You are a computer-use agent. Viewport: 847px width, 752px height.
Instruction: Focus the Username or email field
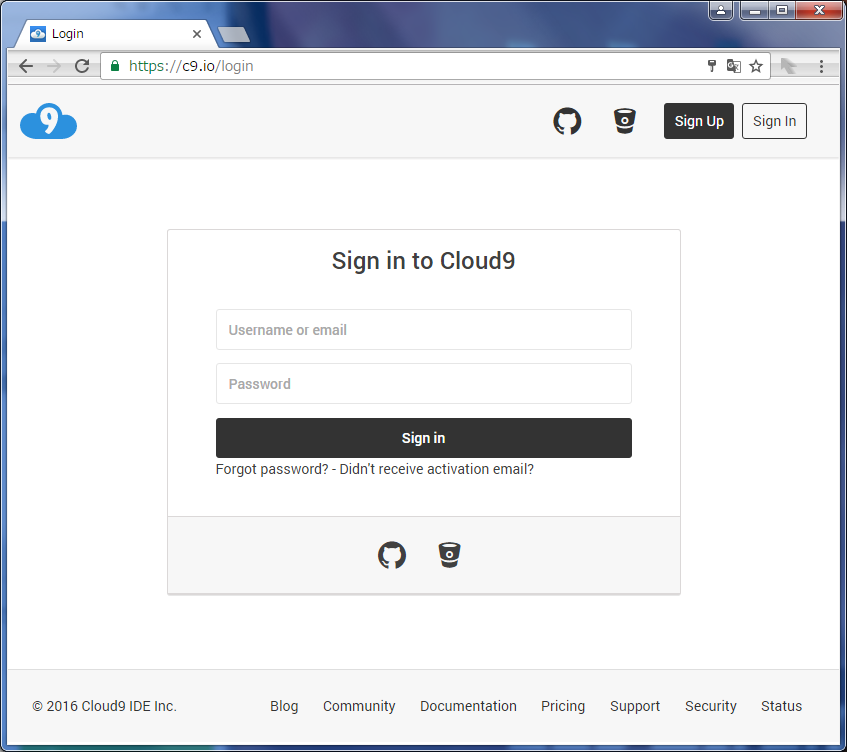(x=424, y=330)
